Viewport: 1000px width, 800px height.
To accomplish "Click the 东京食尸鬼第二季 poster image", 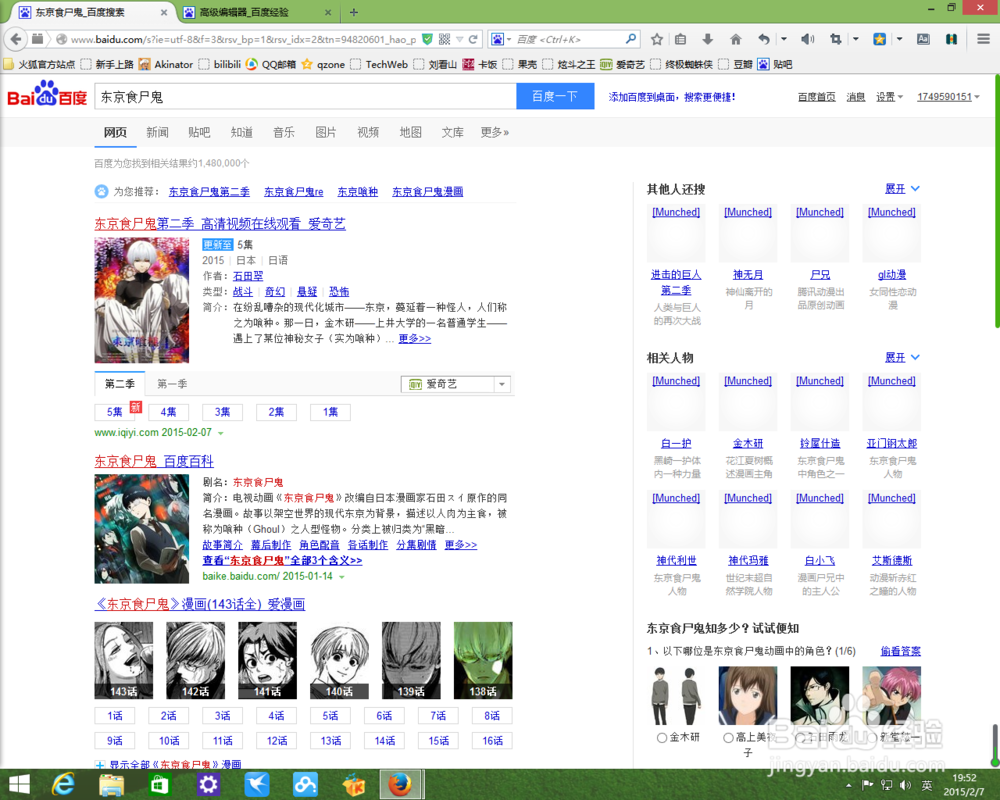I will tap(142, 300).
